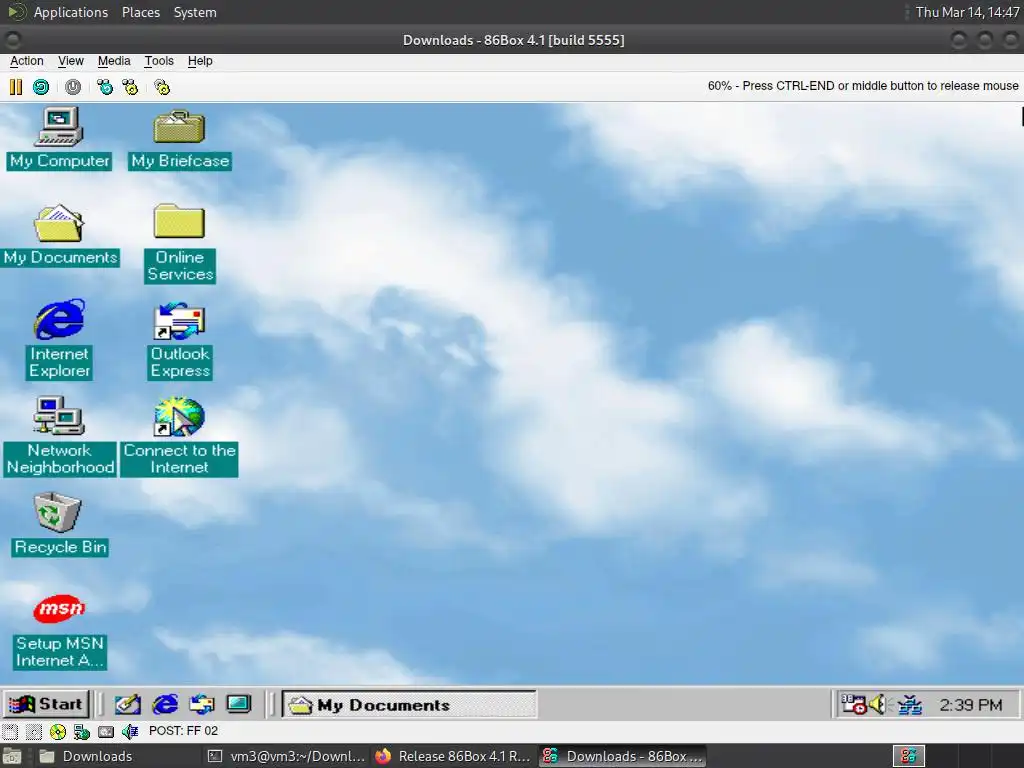Viewport: 1024px width, 768px height.
Task: Click the first floppy drive status icon
Action: tap(10, 731)
